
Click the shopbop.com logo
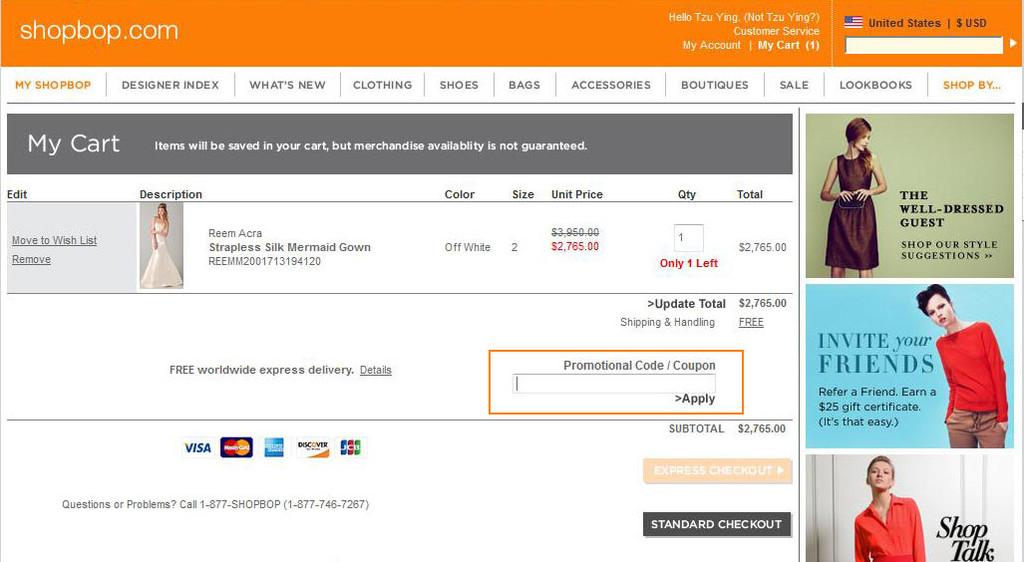point(99,31)
